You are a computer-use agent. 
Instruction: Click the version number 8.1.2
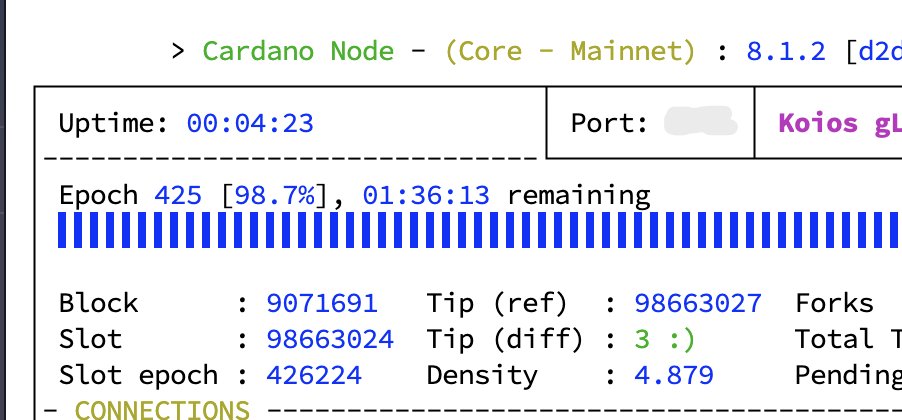tap(786, 51)
